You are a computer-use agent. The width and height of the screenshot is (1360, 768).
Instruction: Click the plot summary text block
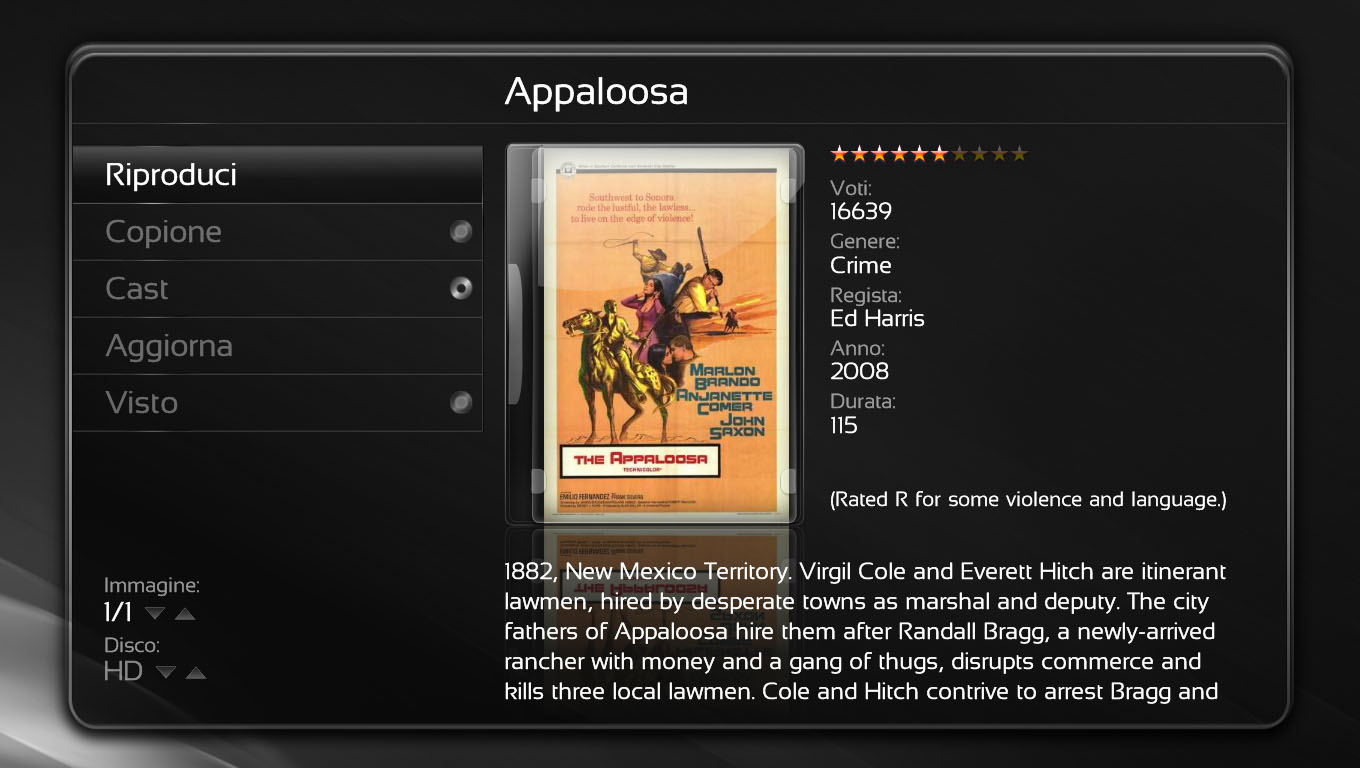tap(865, 632)
